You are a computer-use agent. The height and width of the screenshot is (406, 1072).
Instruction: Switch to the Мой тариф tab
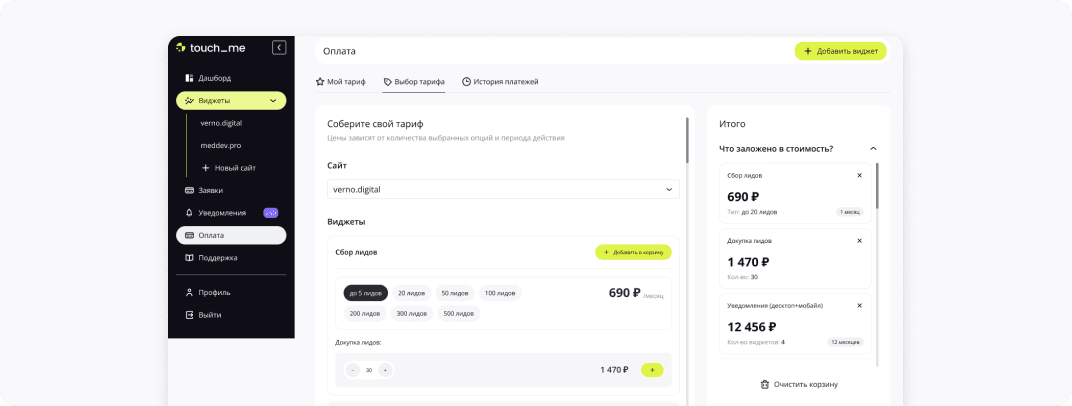tap(340, 82)
